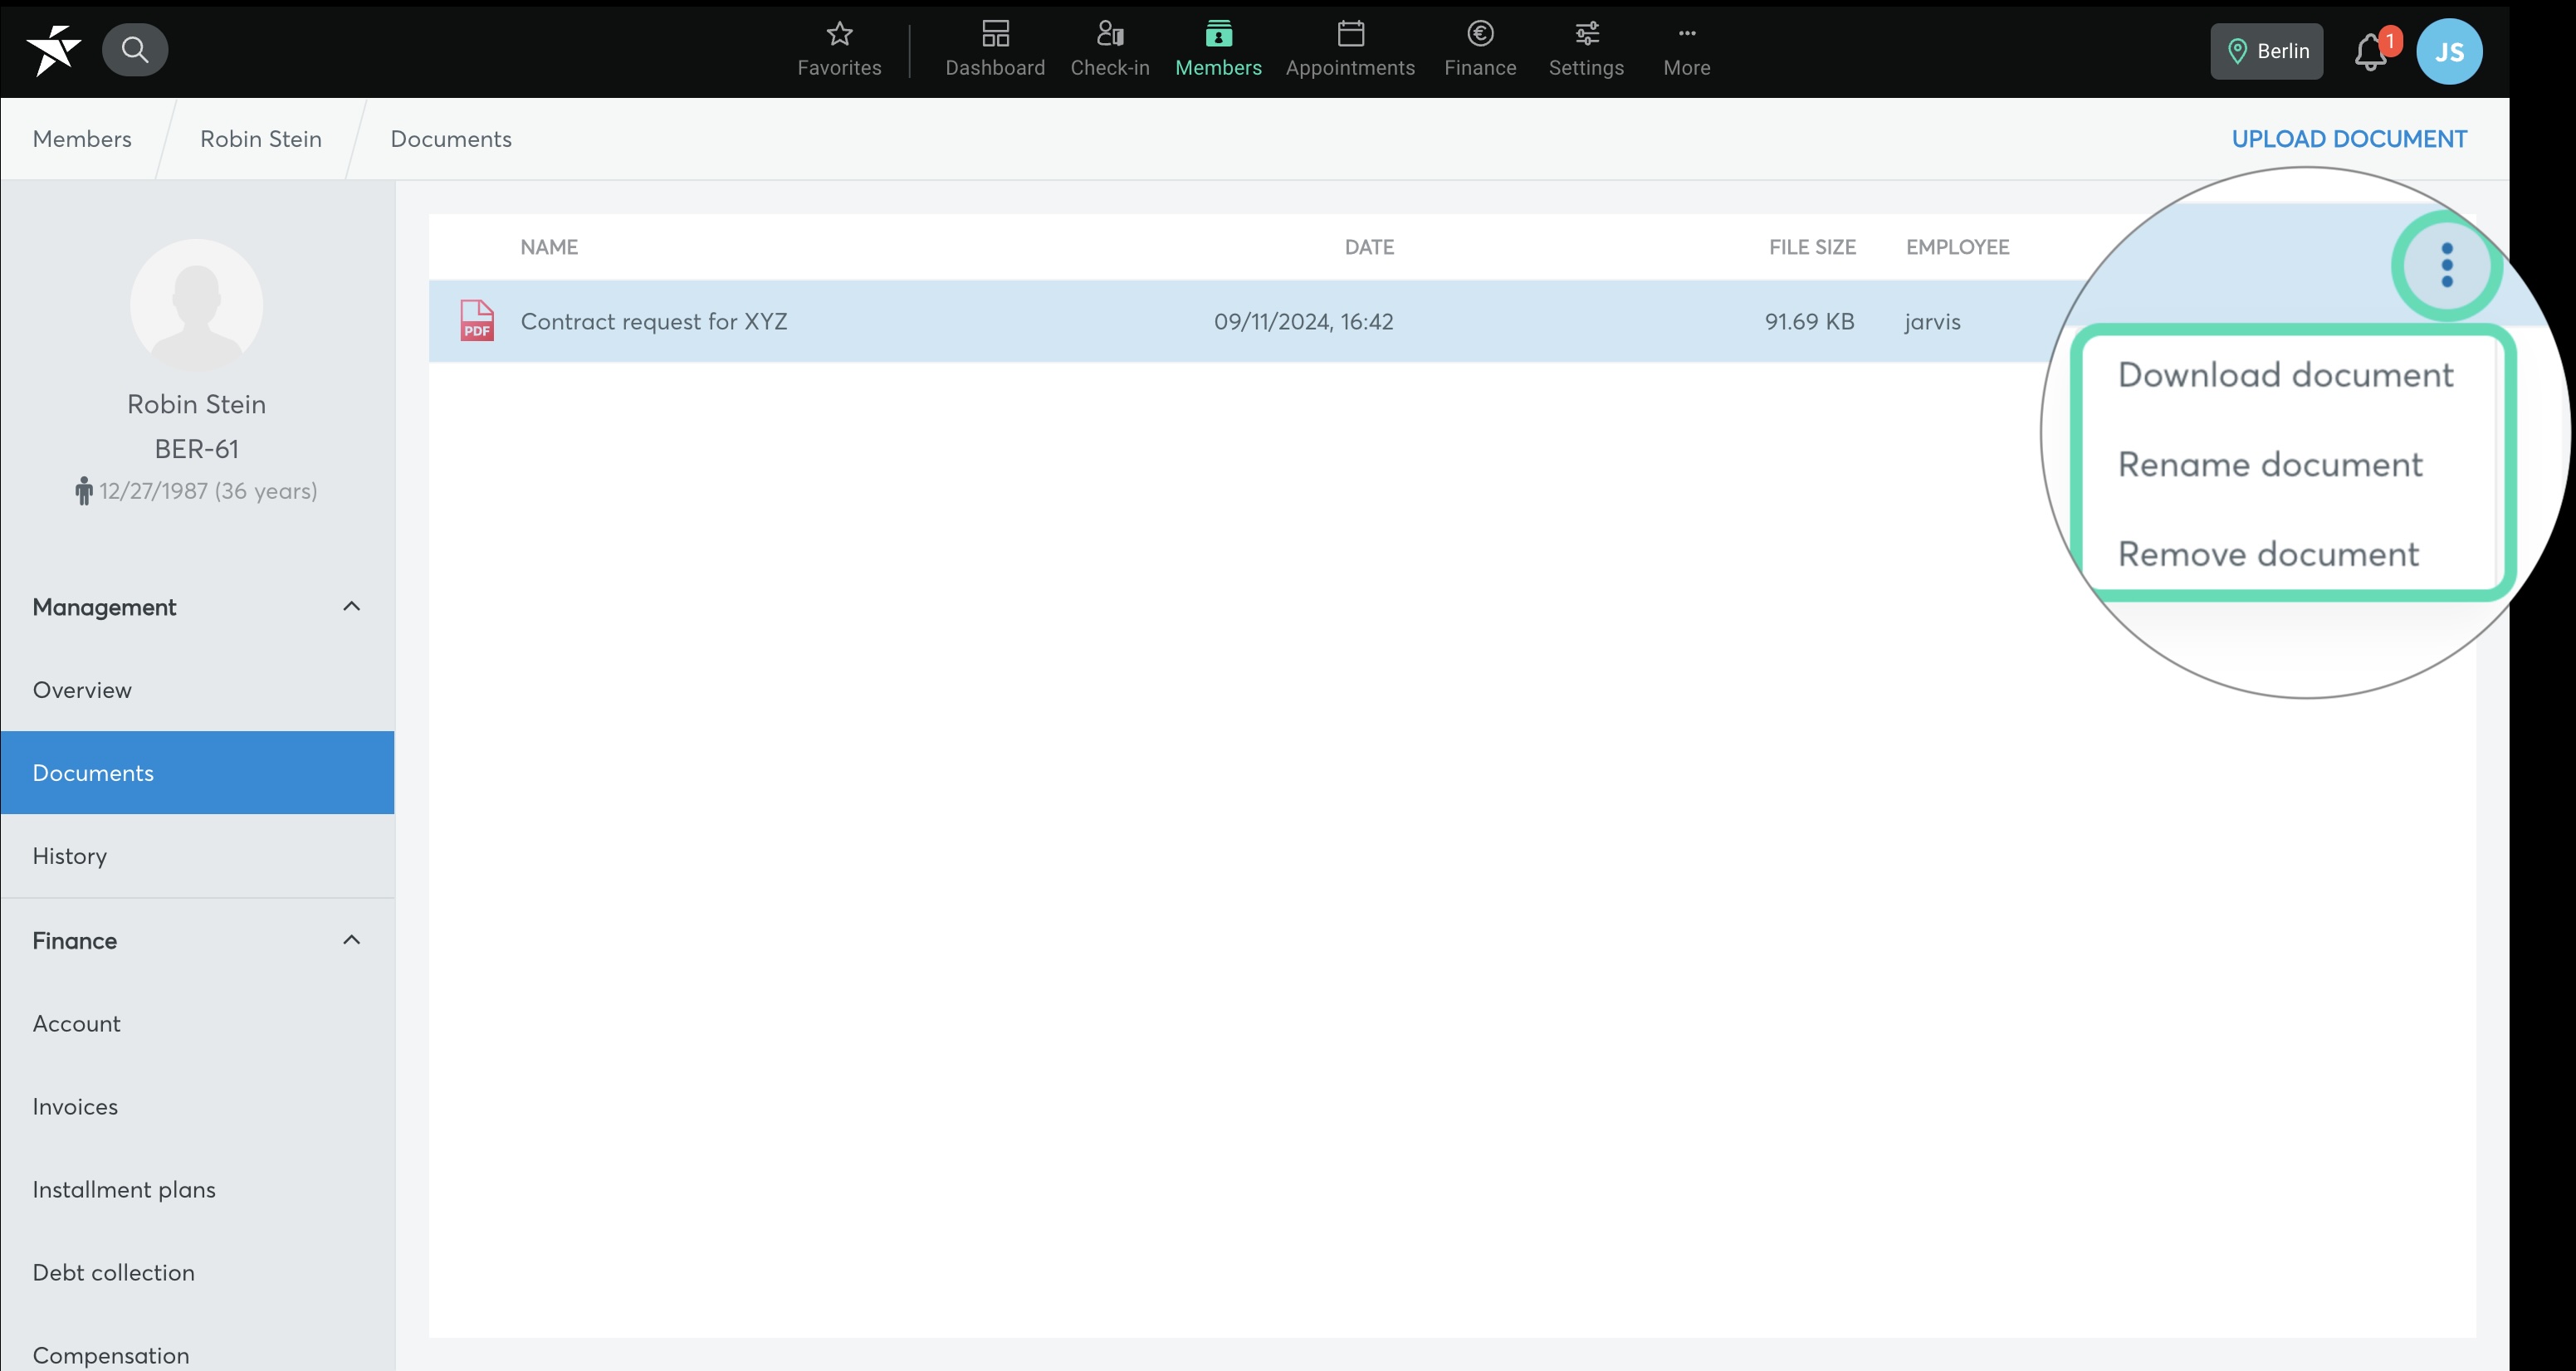Go to the Dashboard section
This screenshot has width=2576, height=1371.
click(995, 49)
